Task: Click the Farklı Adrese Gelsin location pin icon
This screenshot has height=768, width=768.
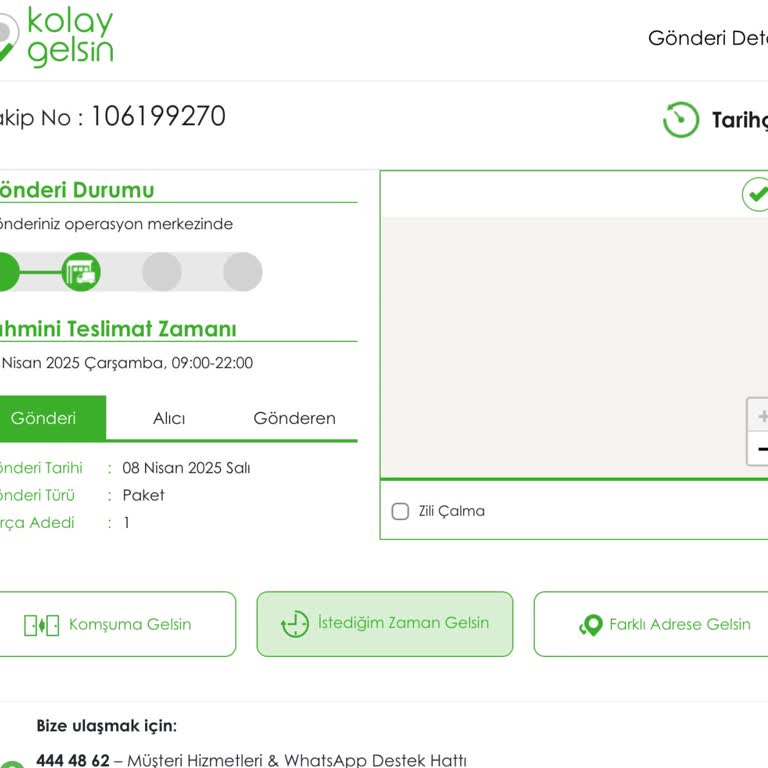Action: 591,625
